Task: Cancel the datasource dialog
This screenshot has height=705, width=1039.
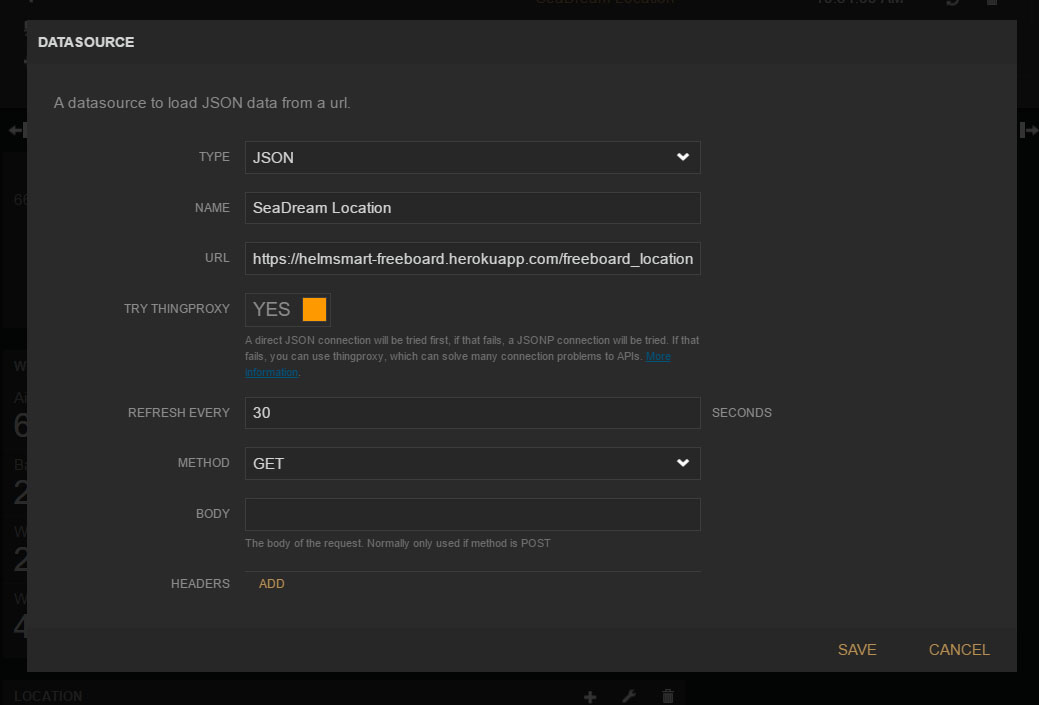Action: 959,650
